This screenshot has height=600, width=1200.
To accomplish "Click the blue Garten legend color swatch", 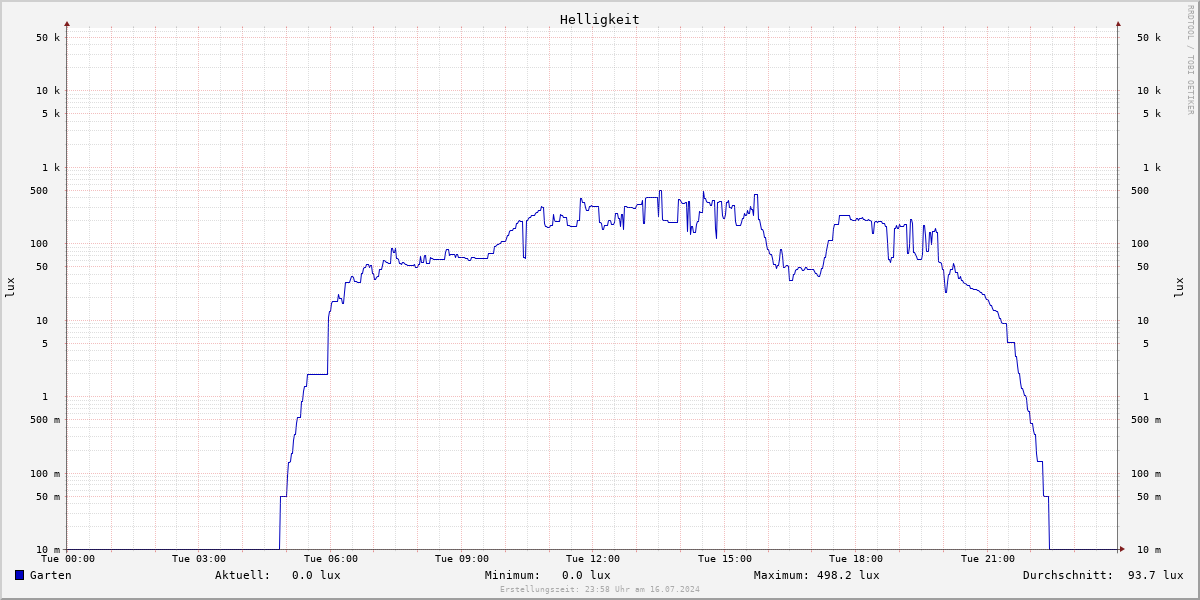I will coord(19,575).
